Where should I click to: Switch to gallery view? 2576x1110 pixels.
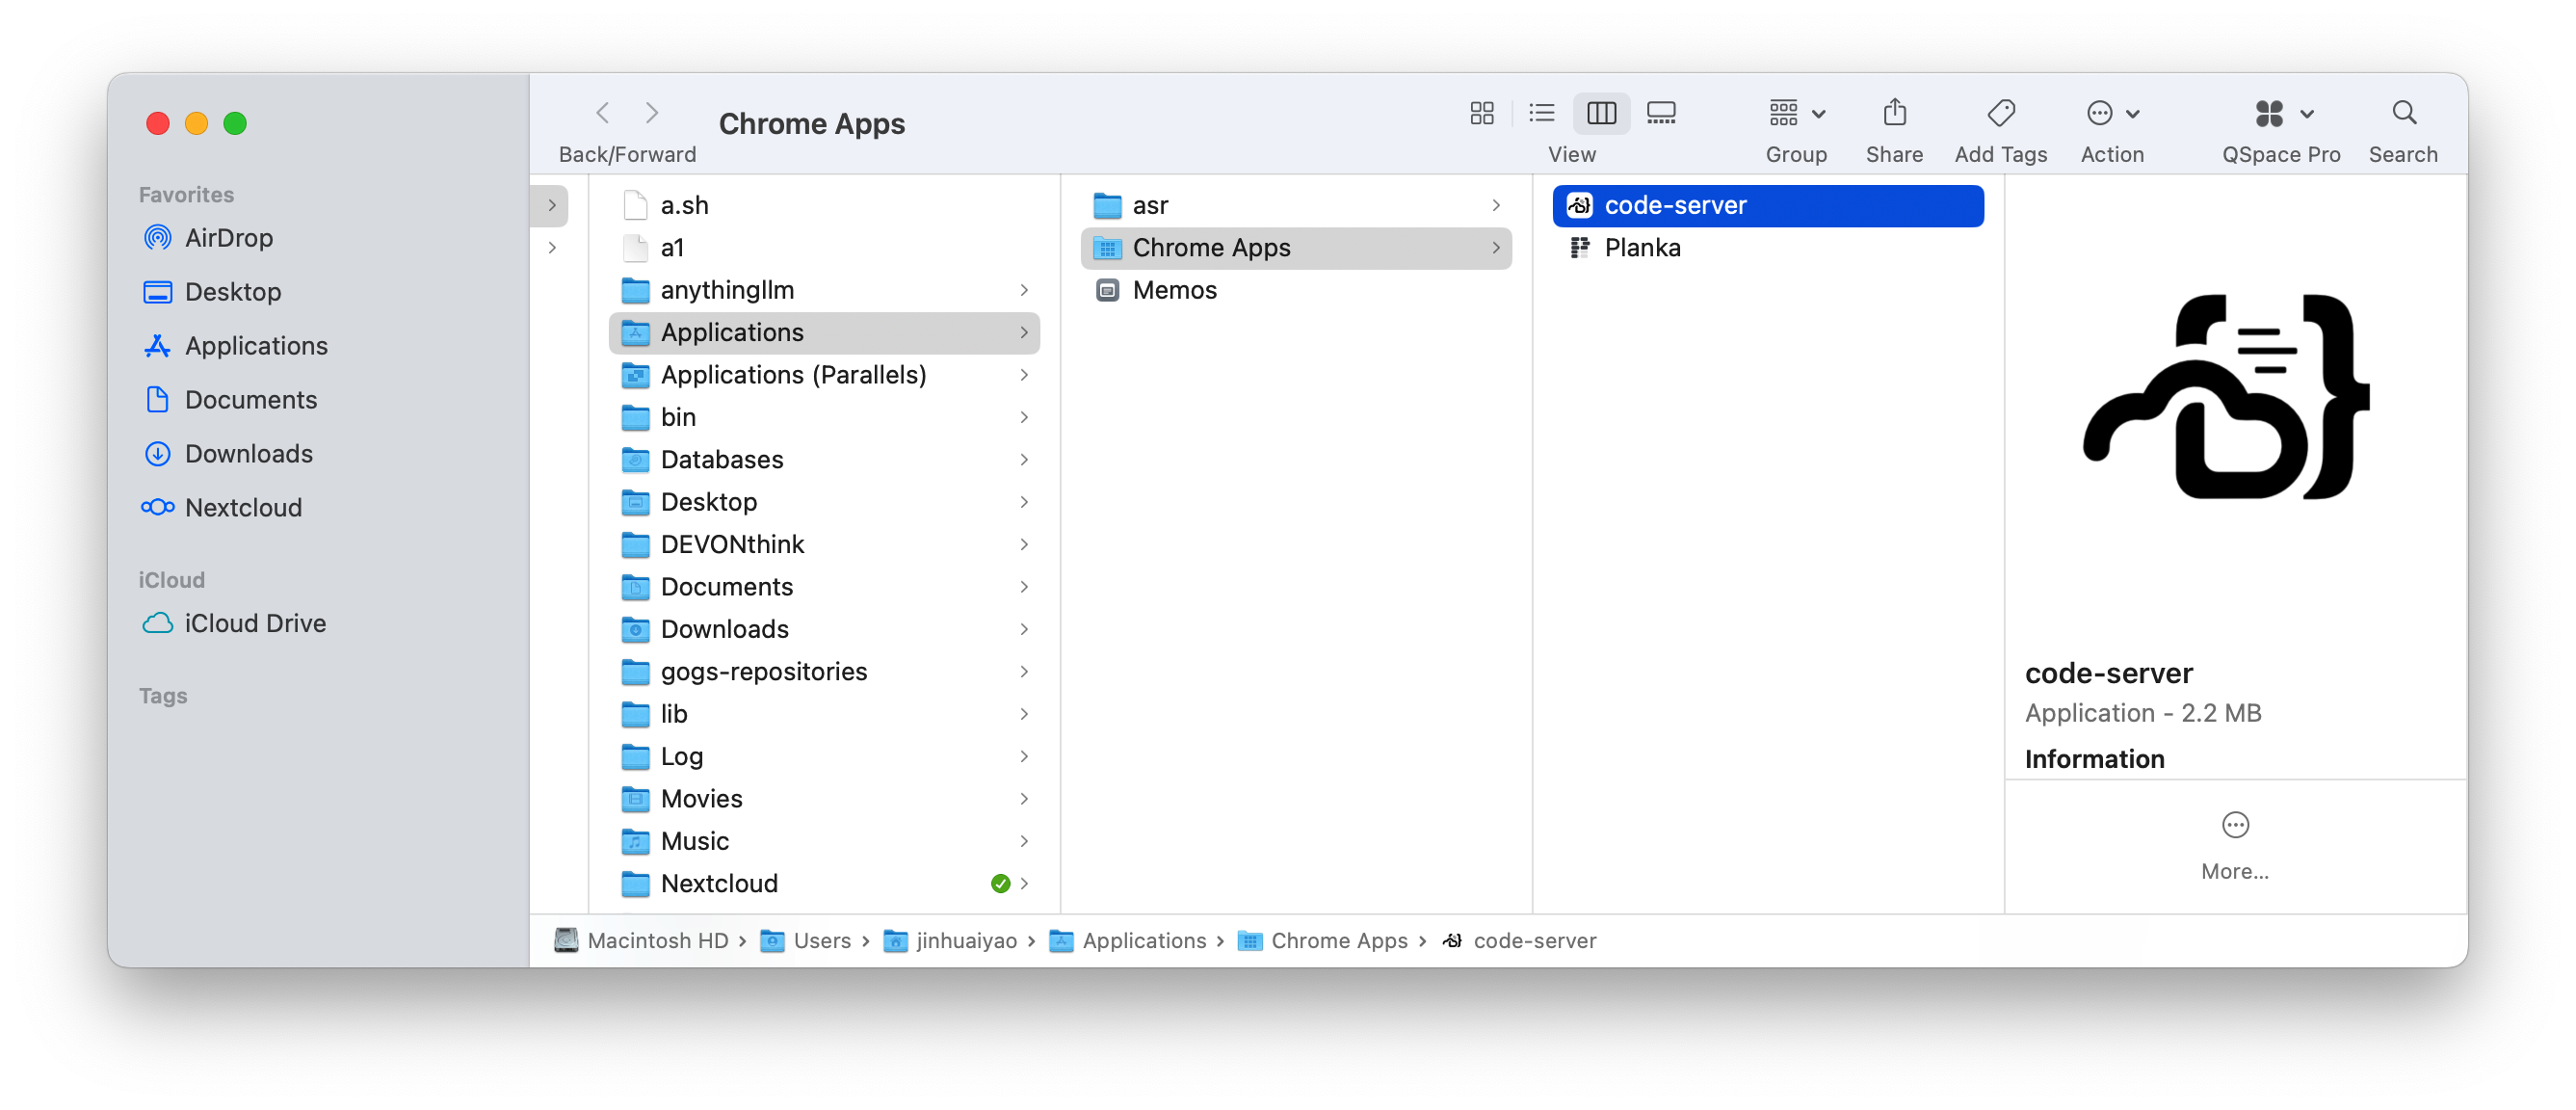point(1661,113)
